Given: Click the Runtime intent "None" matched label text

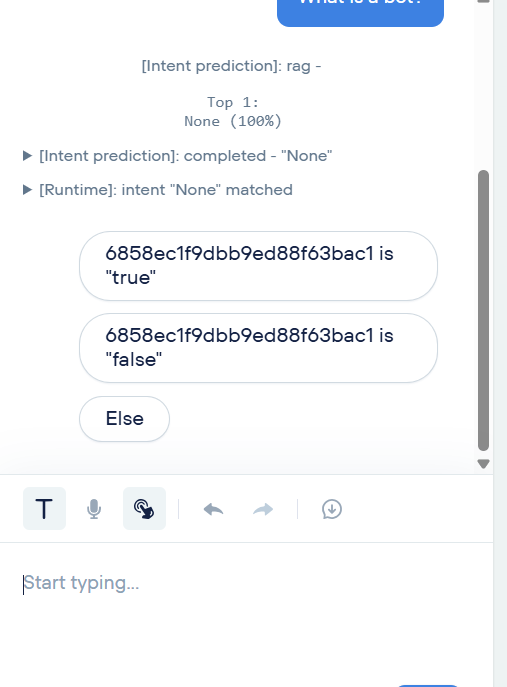Looking at the screenshot, I should click(166, 190).
